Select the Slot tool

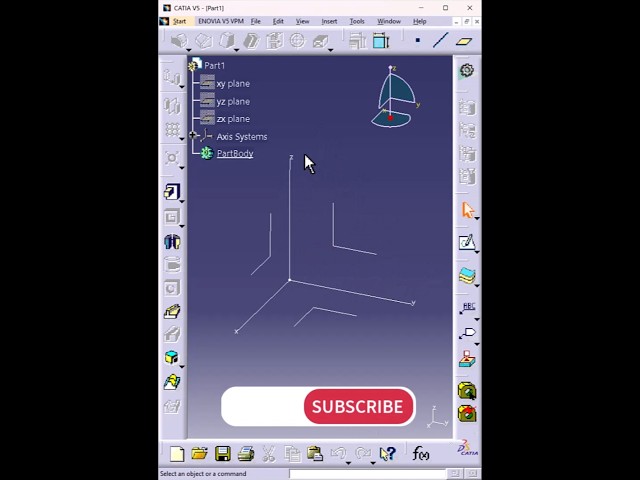(x=172, y=335)
